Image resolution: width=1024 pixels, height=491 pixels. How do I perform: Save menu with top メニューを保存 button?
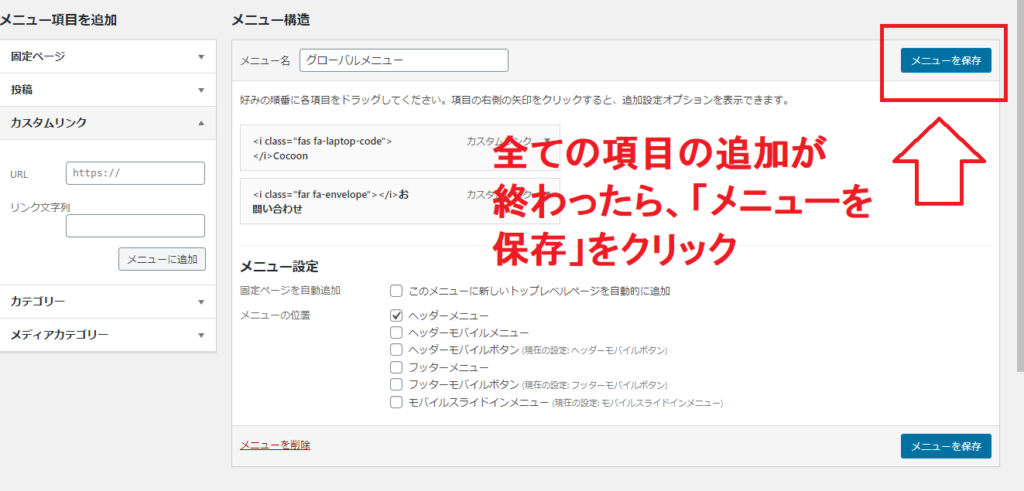click(x=946, y=60)
